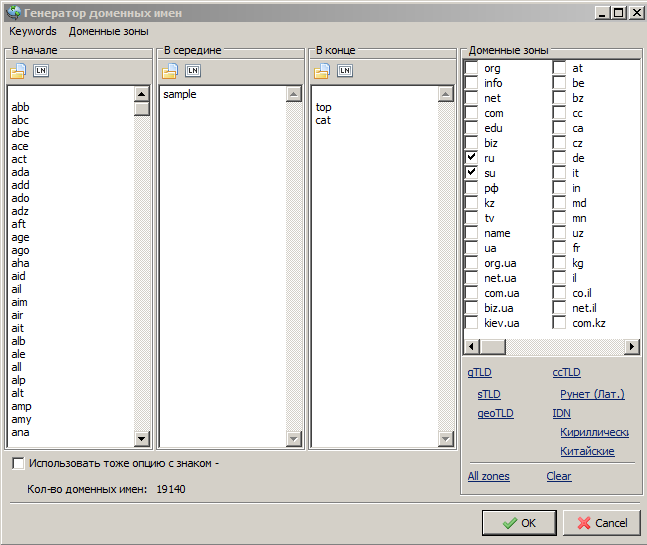
Task: Check the co.il domain zone
Action: click(559, 293)
